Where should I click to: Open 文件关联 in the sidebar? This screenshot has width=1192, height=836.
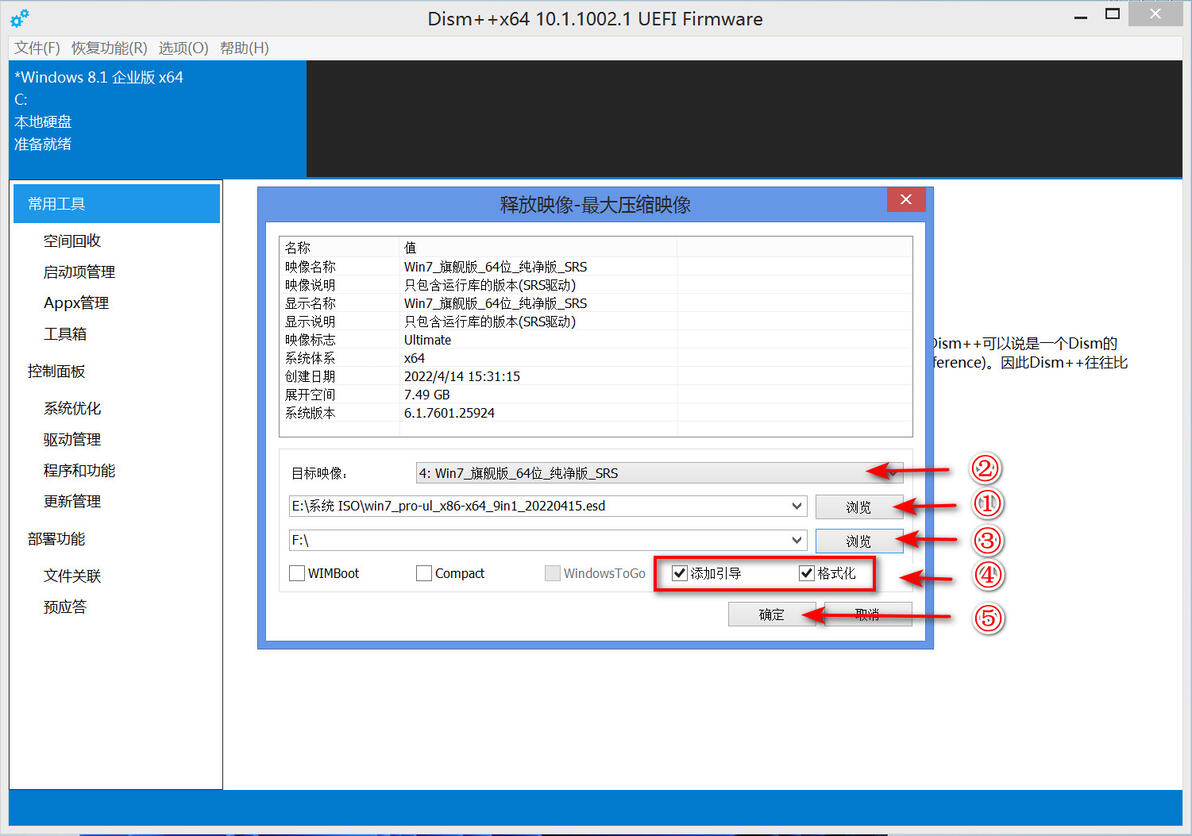pos(72,576)
